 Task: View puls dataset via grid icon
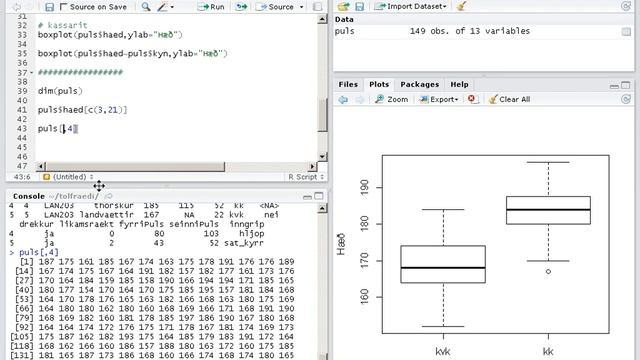pos(626,31)
